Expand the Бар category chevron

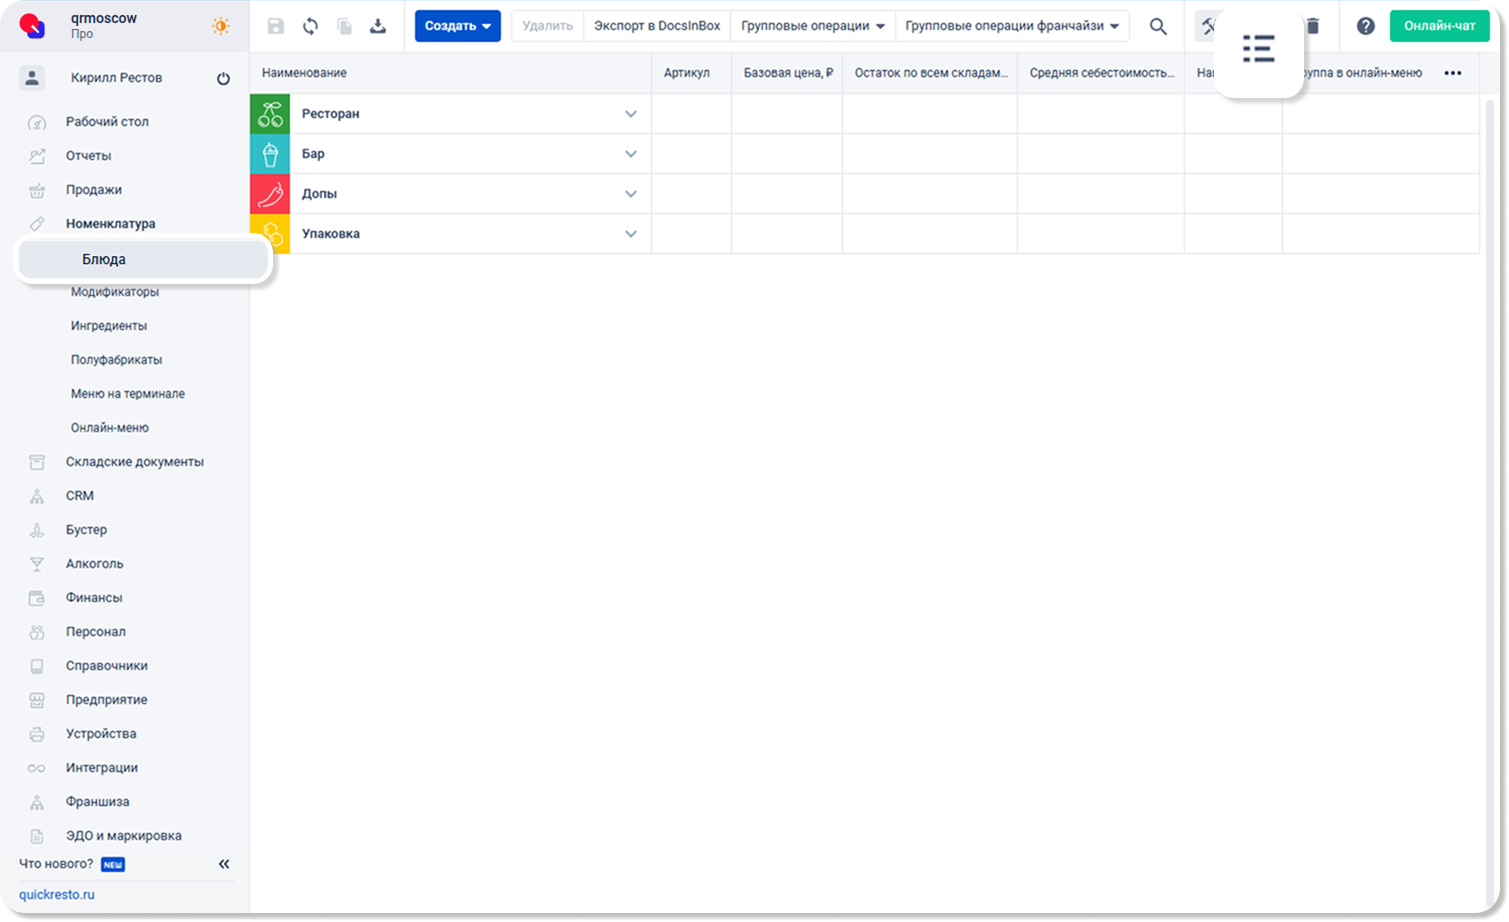click(630, 154)
